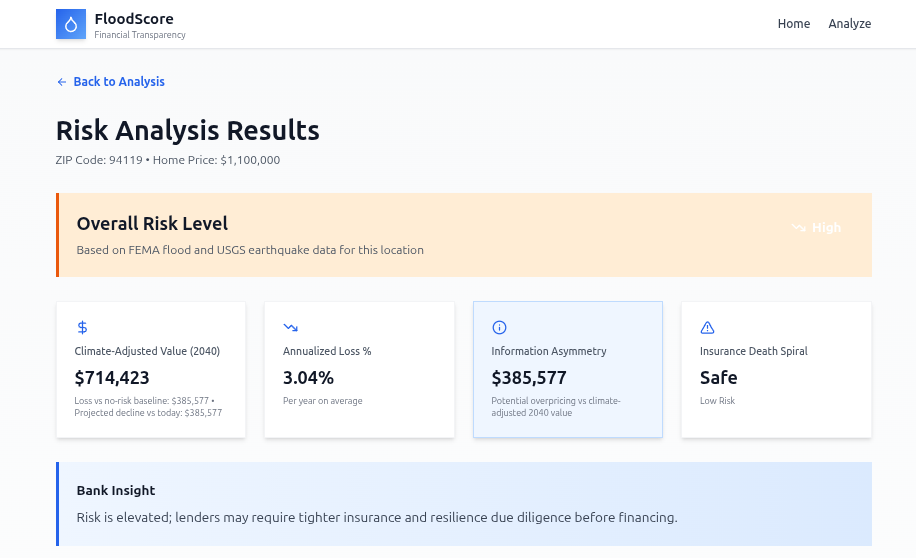Click the dollar sign icon
Viewport: 916px width, 558px height.
[82, 327]
